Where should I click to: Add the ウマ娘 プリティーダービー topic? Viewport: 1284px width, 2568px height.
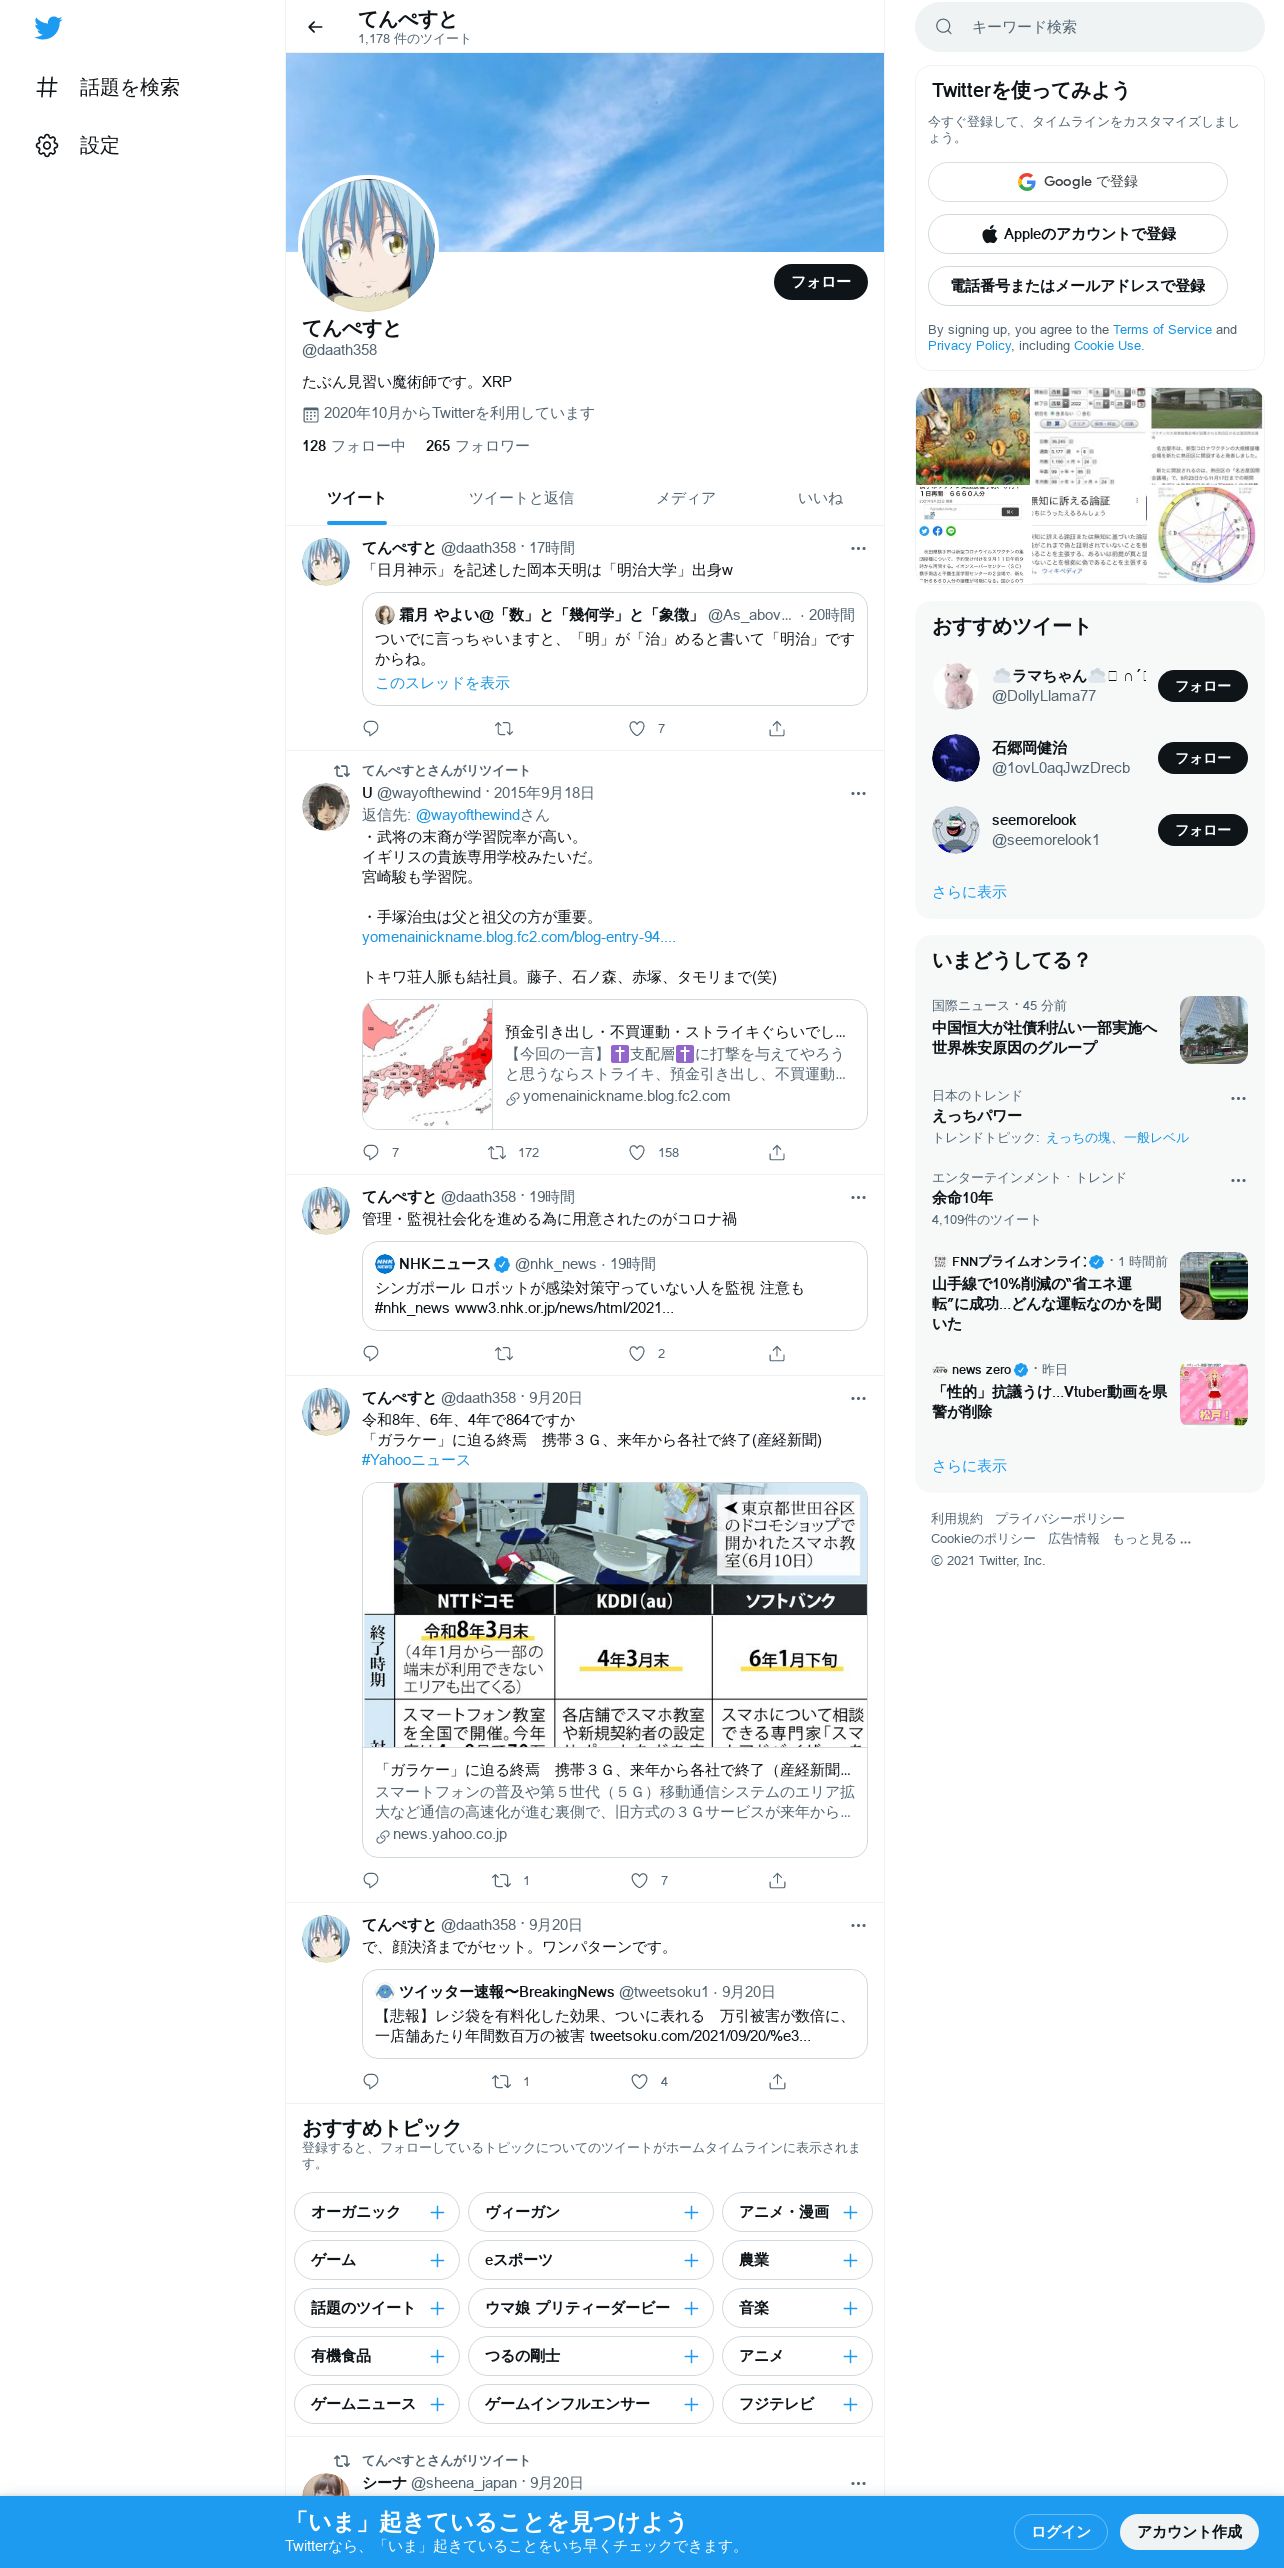[691, 2308]
